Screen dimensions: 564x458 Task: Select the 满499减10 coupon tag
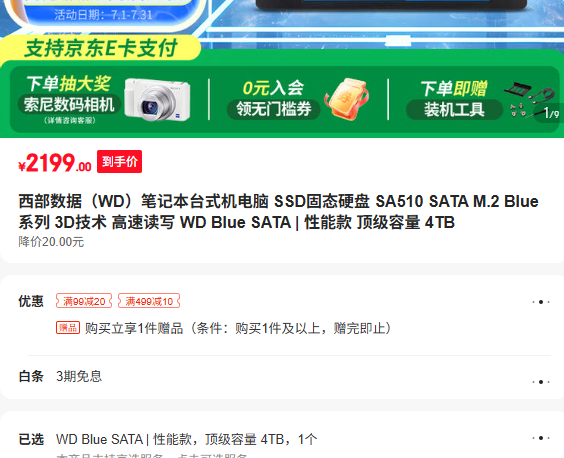tap(149, 301)
